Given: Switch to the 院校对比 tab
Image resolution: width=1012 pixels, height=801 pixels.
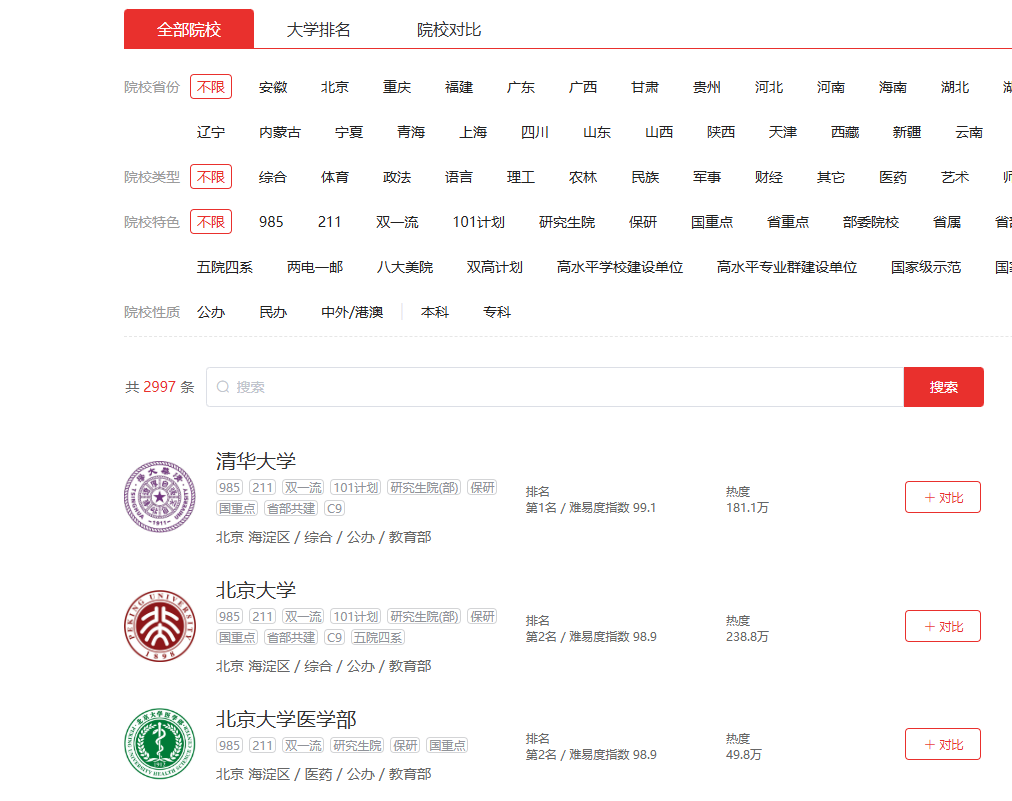Looking at the screenshot, I should [x=448, y=29].
